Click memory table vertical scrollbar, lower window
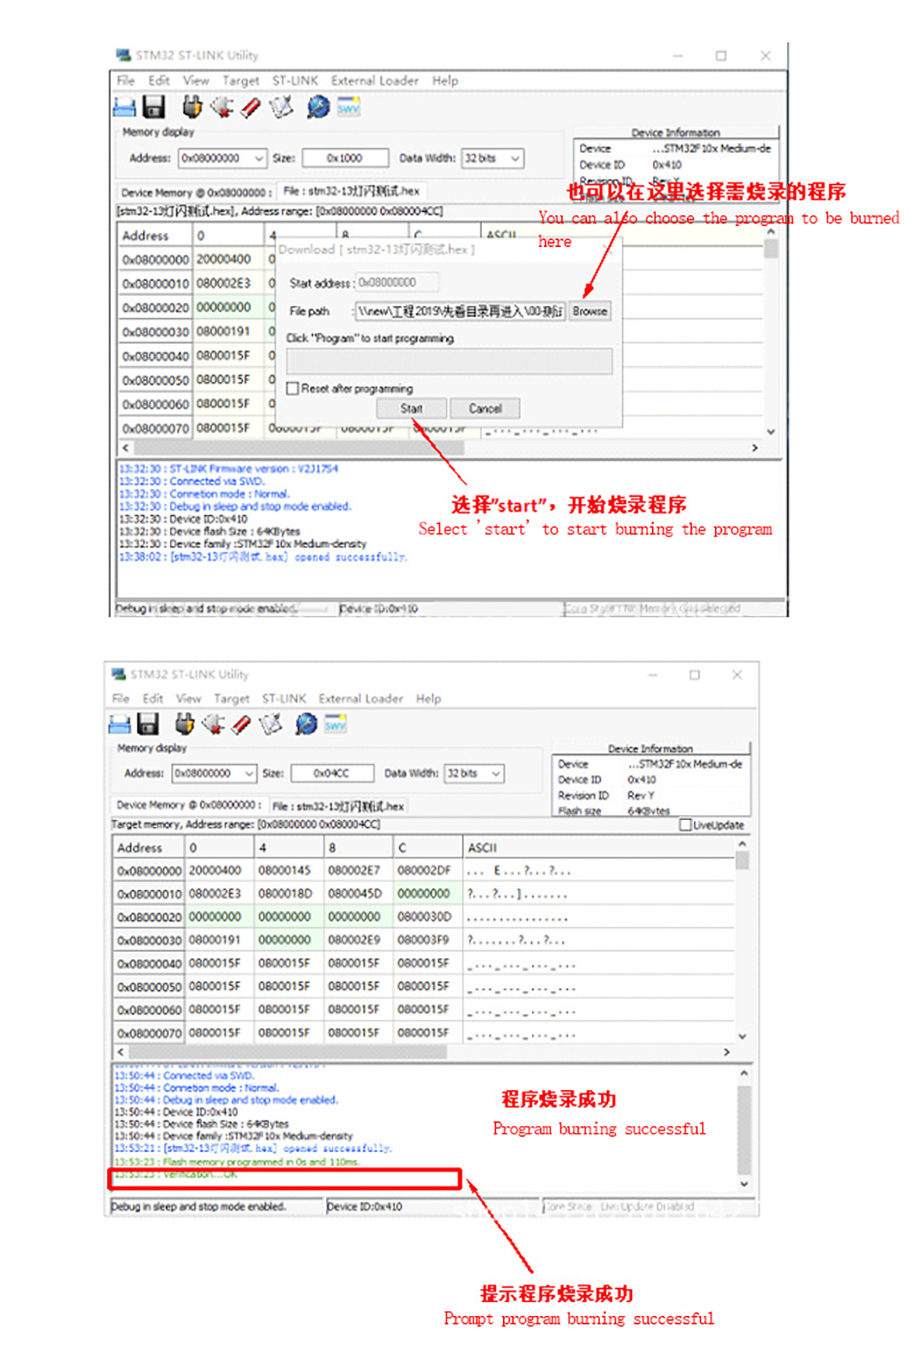Image resolution: width=920 pixels, height=1351 pixels. coord(742,941)
